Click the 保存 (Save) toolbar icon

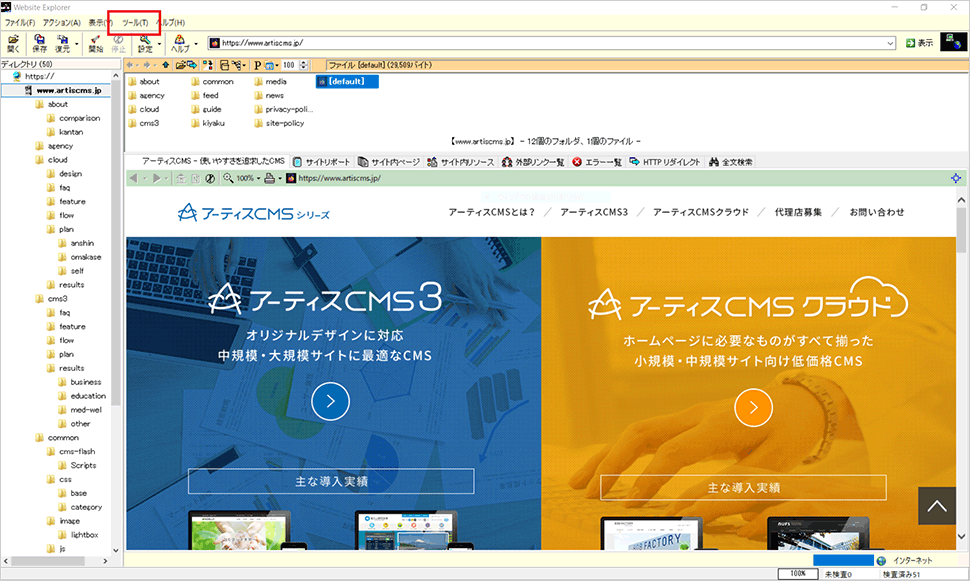pyautogui.click(x=39, y=43)
